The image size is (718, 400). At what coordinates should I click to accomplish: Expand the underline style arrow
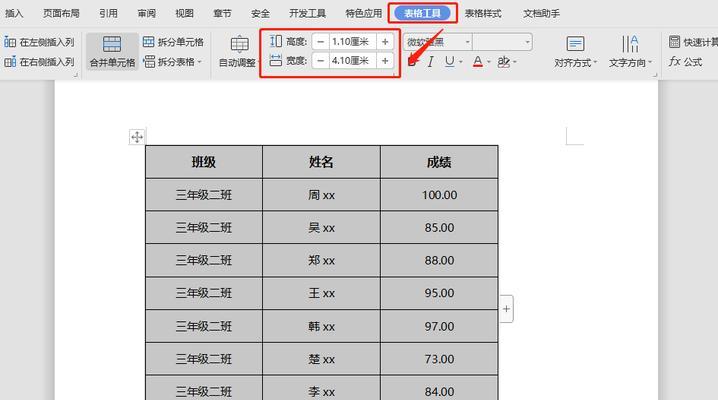460,61
